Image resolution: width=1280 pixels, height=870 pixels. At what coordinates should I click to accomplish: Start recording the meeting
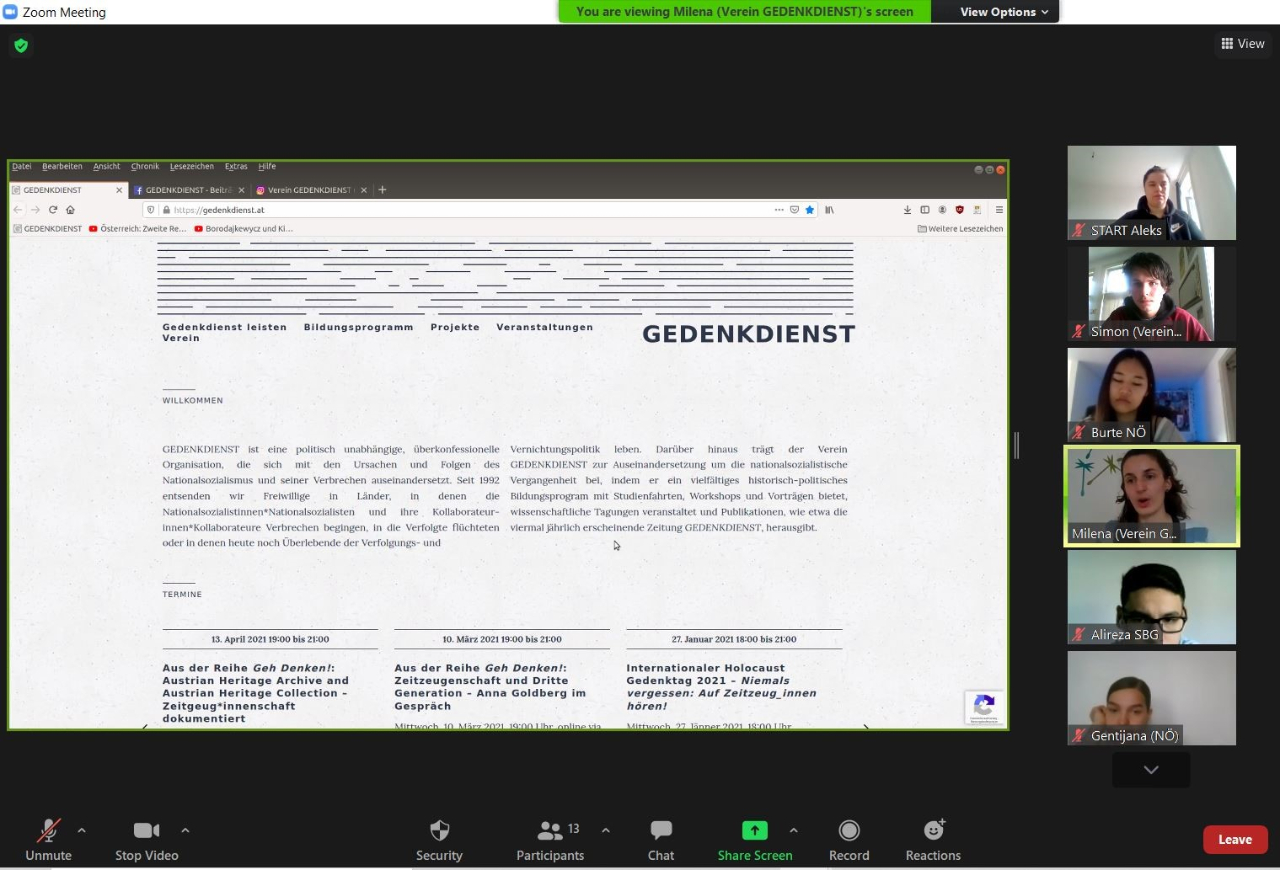click(849, 839)
